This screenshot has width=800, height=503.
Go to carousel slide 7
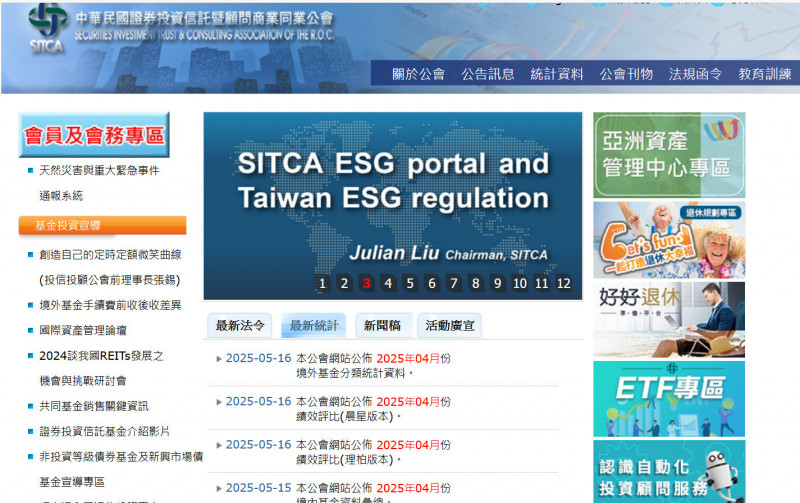click(x=454, y=283)
